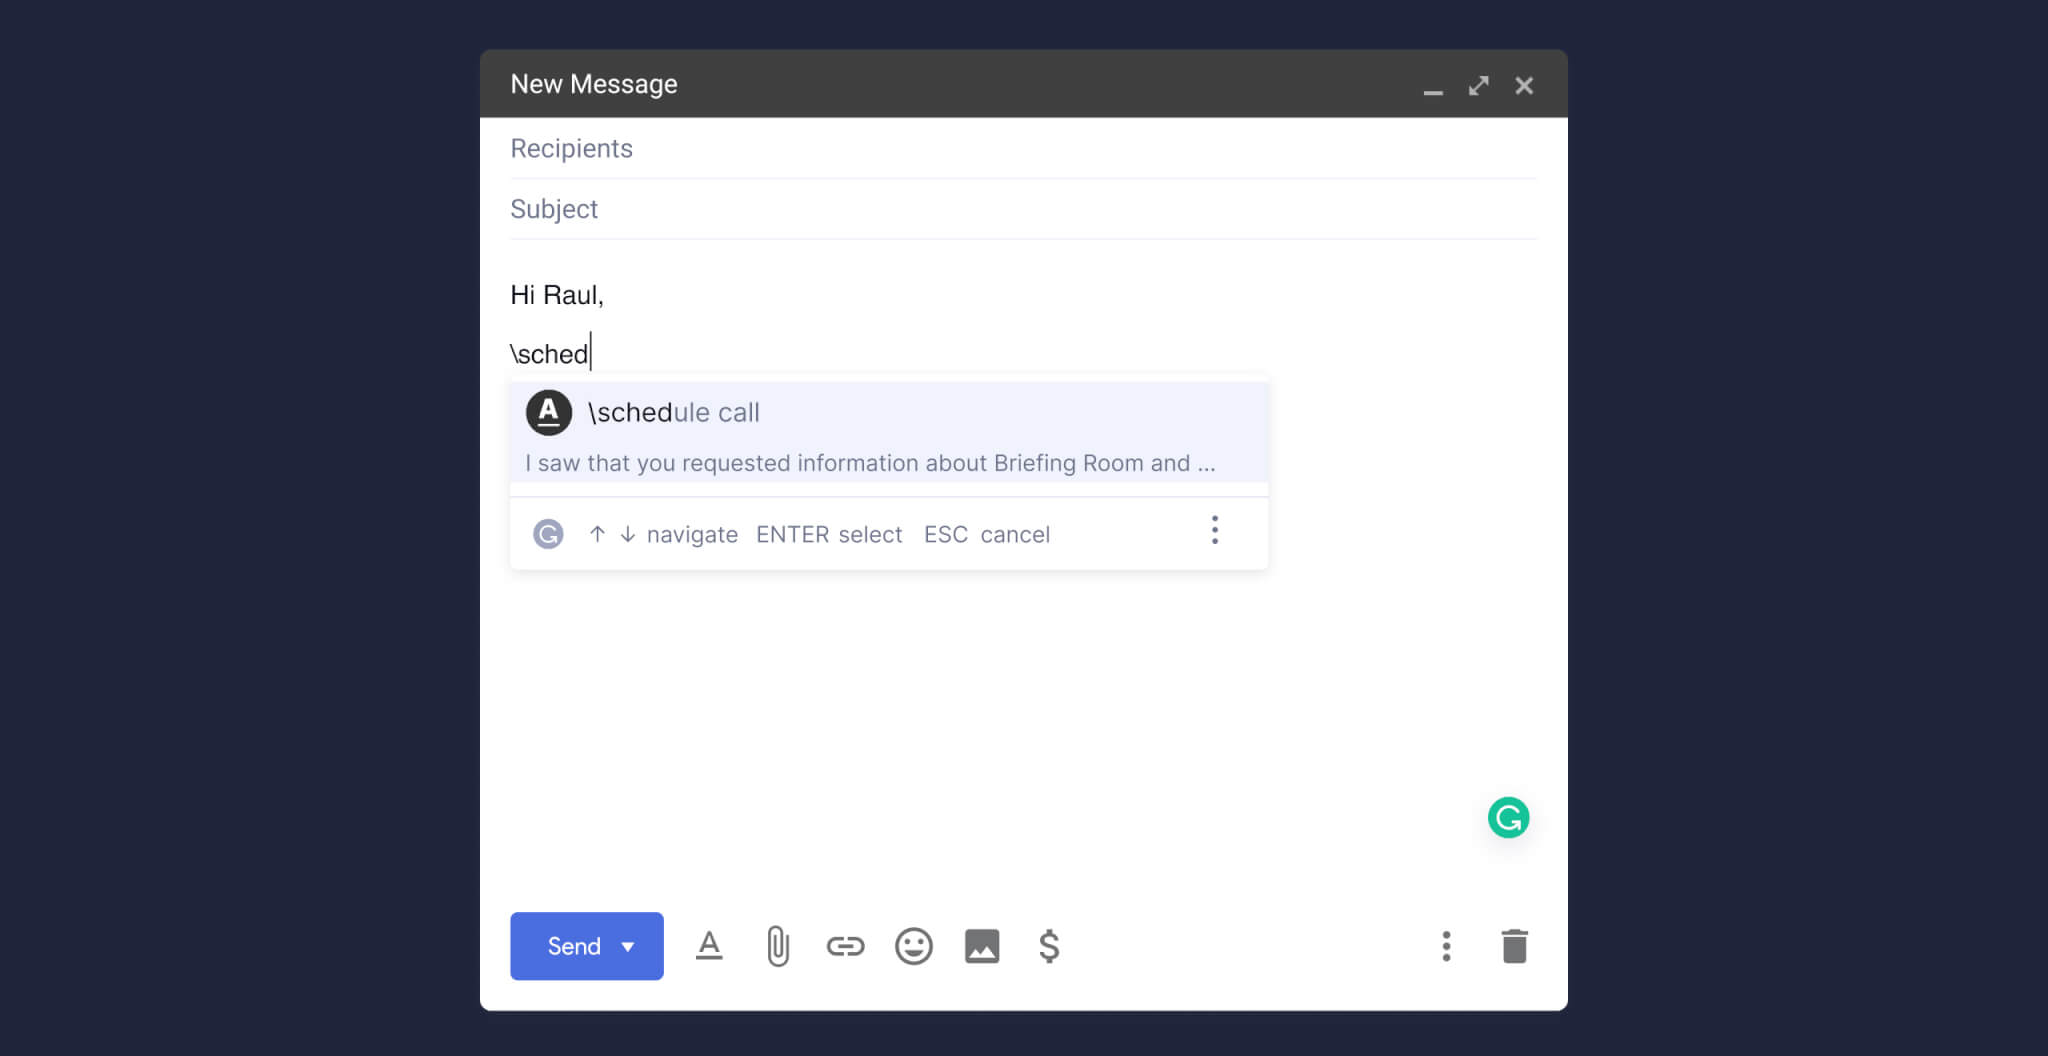This screenshot has height=1056, width=2048.
Task: Click the snippet preview text about Briefing Room
Action: 870,463
